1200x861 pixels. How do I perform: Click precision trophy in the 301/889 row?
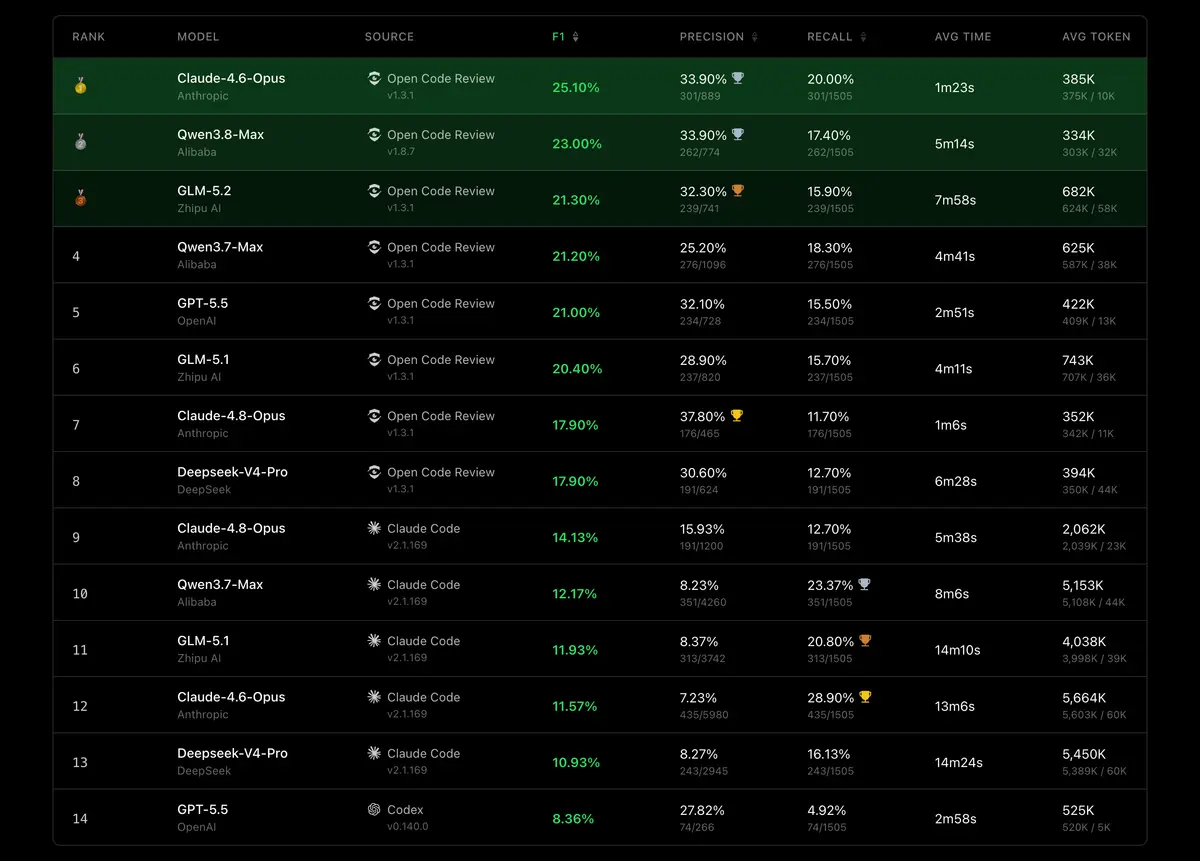738,78
